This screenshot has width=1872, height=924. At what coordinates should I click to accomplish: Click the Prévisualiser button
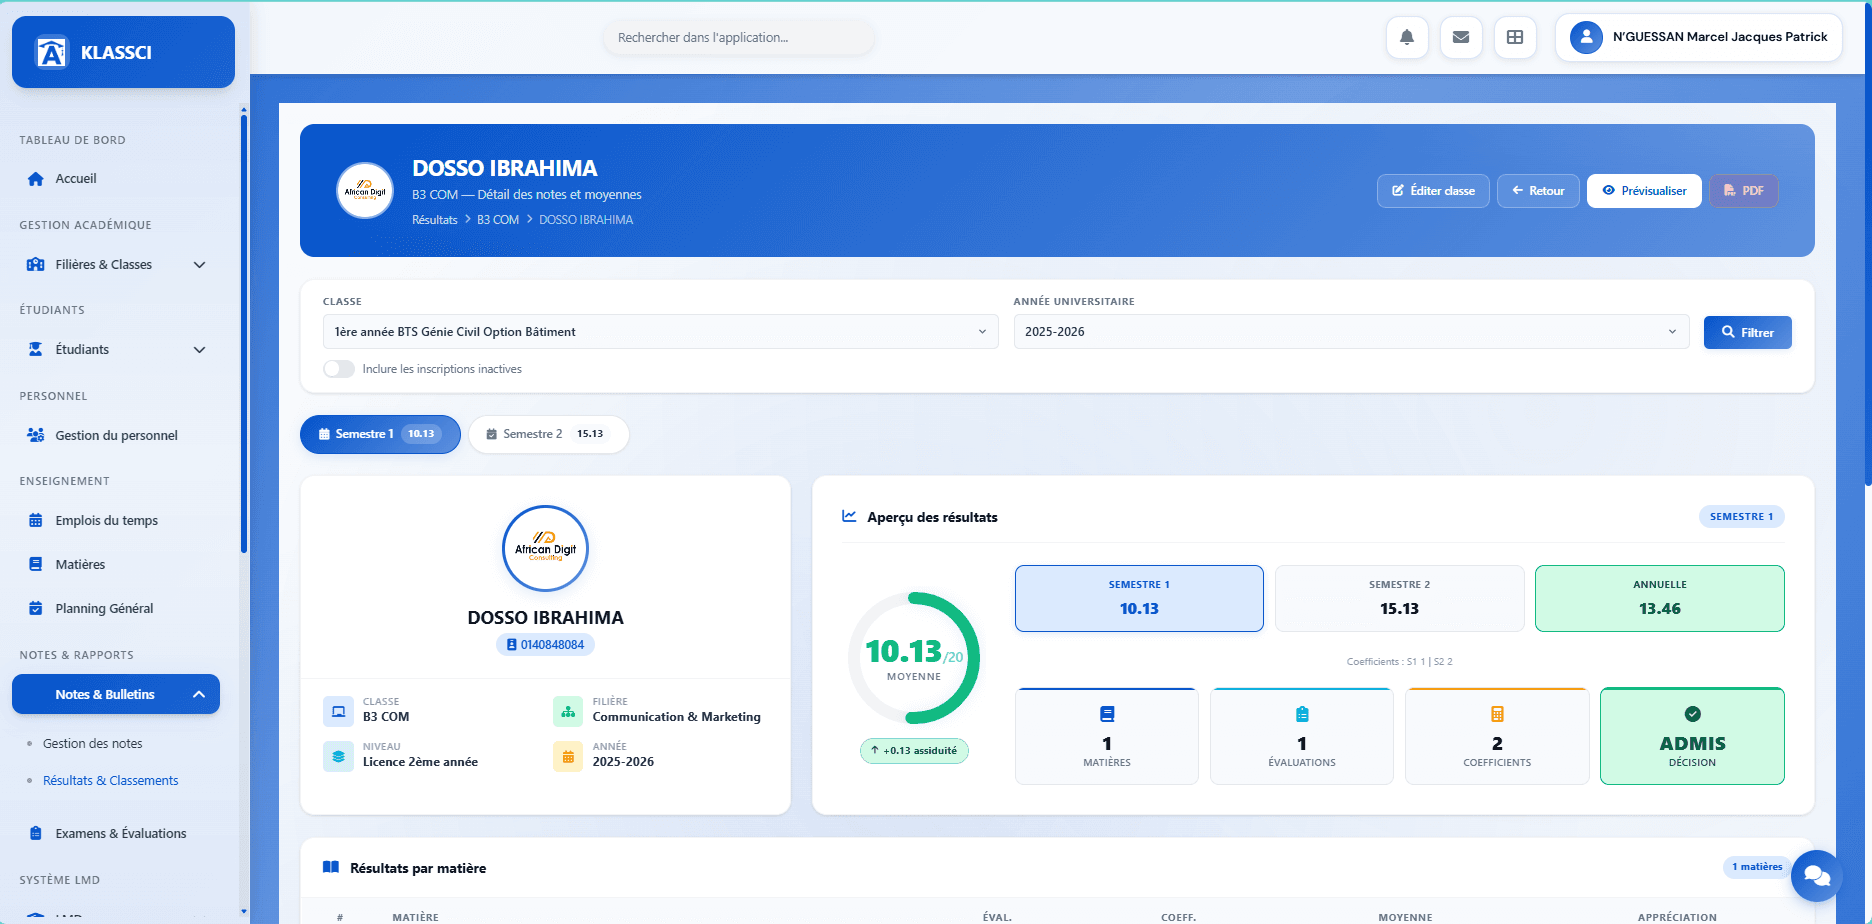[1644, 191]
